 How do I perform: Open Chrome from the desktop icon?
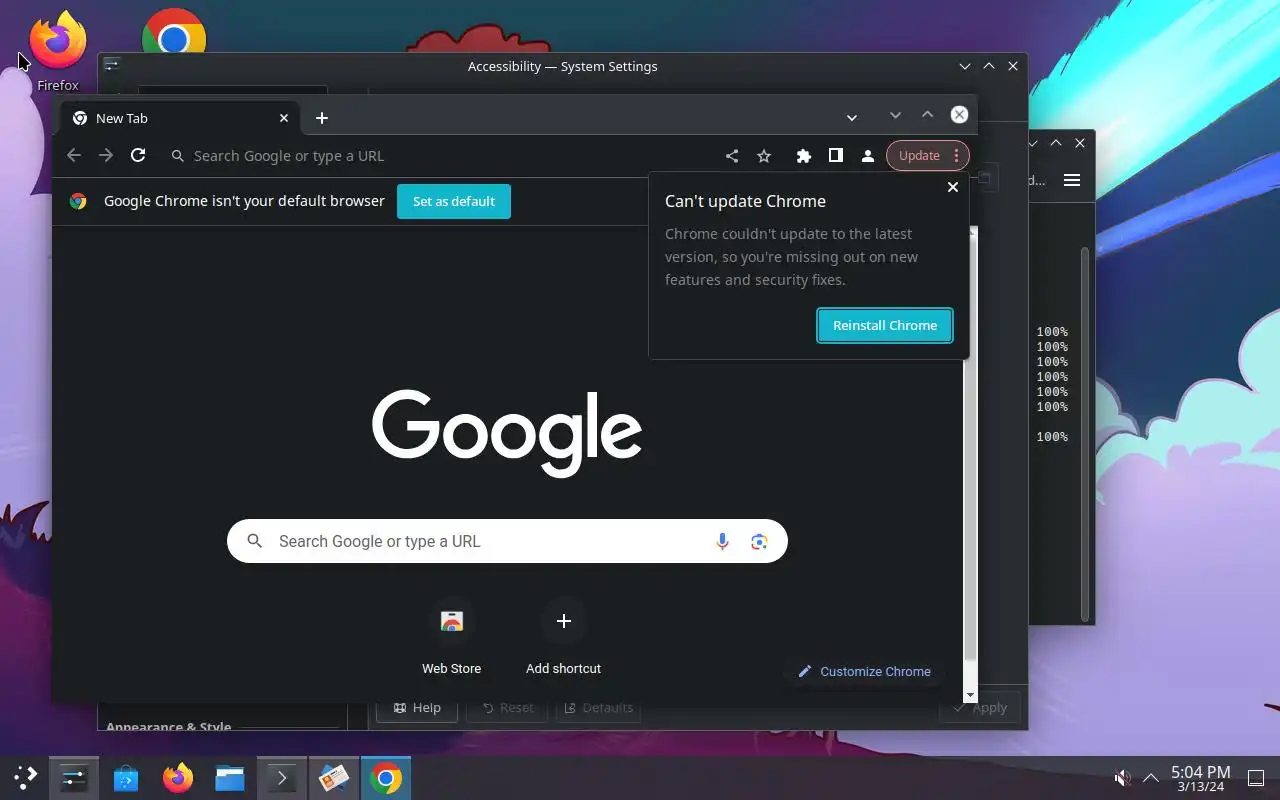coord(174,32)
